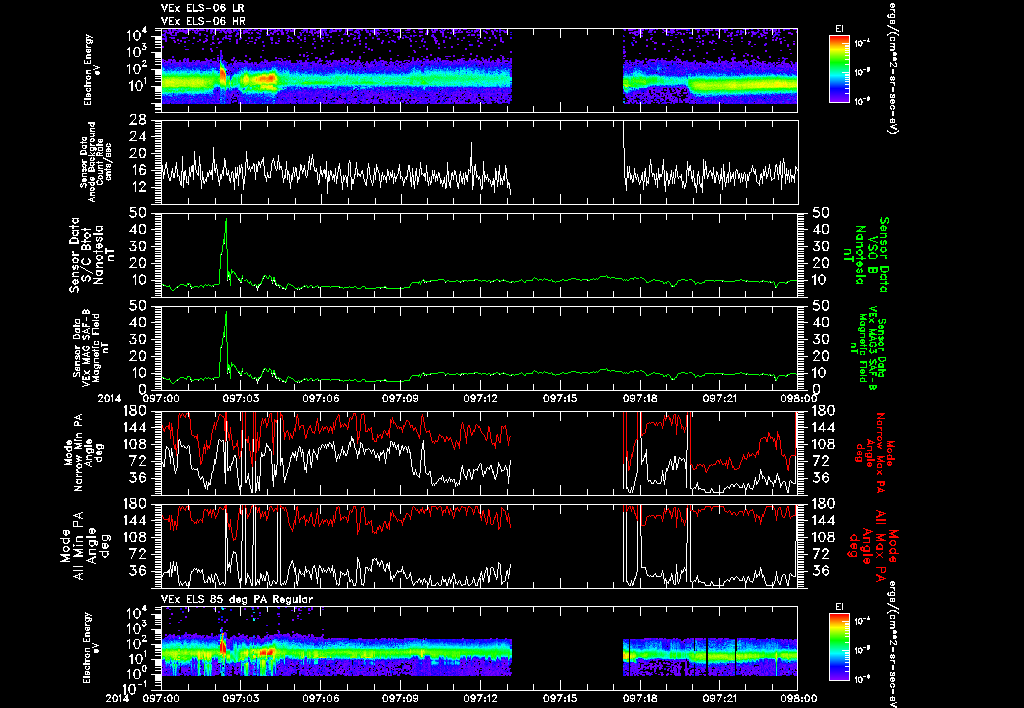Click the bottom panel 'Electron Energy eV' axis label
Viewport: 1024px width, 708px height.
click(x=92, y=647)
